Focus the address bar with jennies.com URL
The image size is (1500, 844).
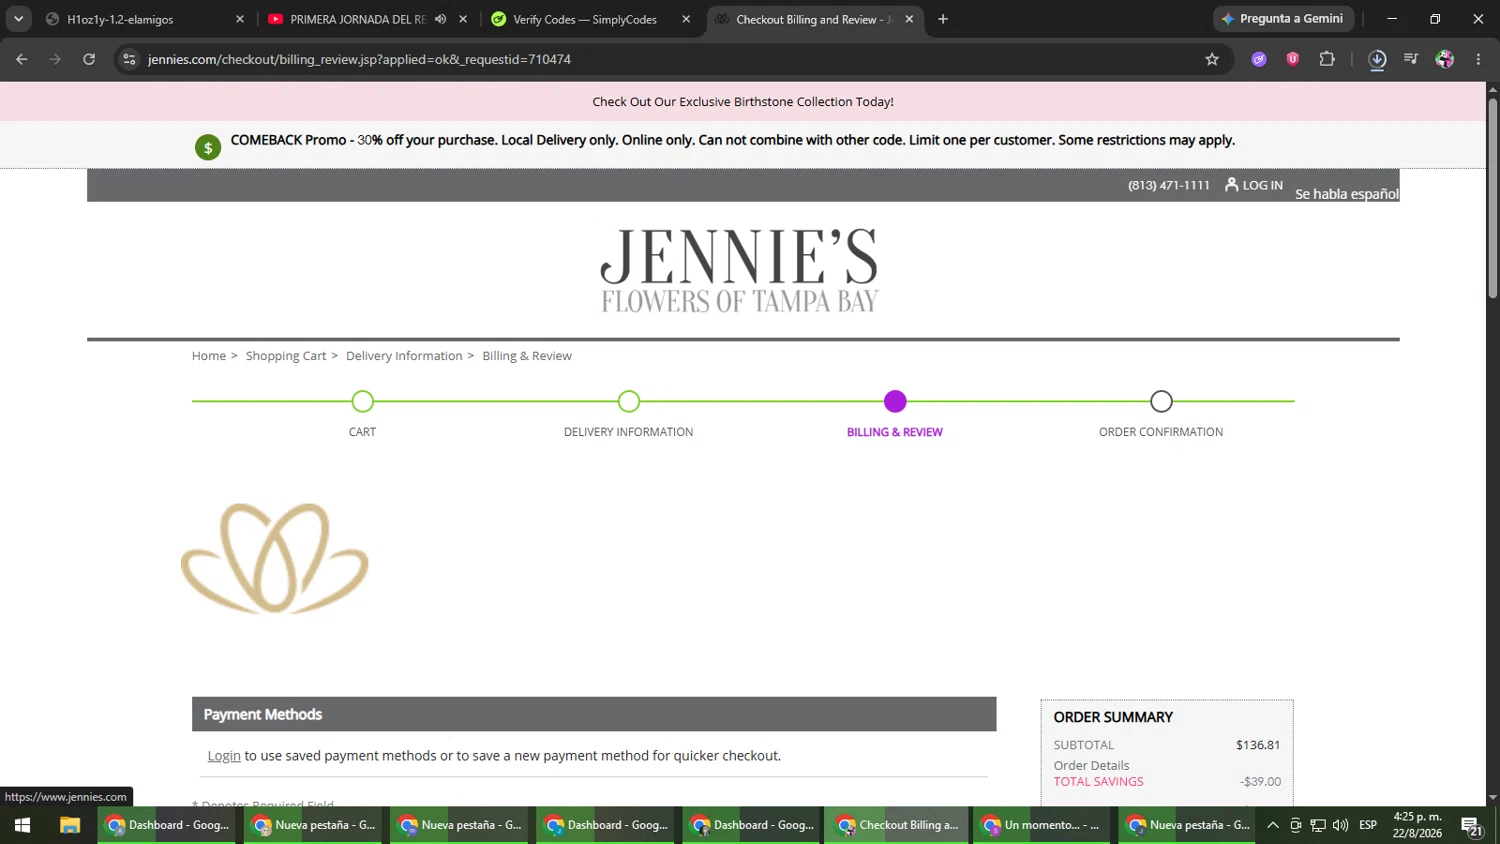click(x=660, y=59)
